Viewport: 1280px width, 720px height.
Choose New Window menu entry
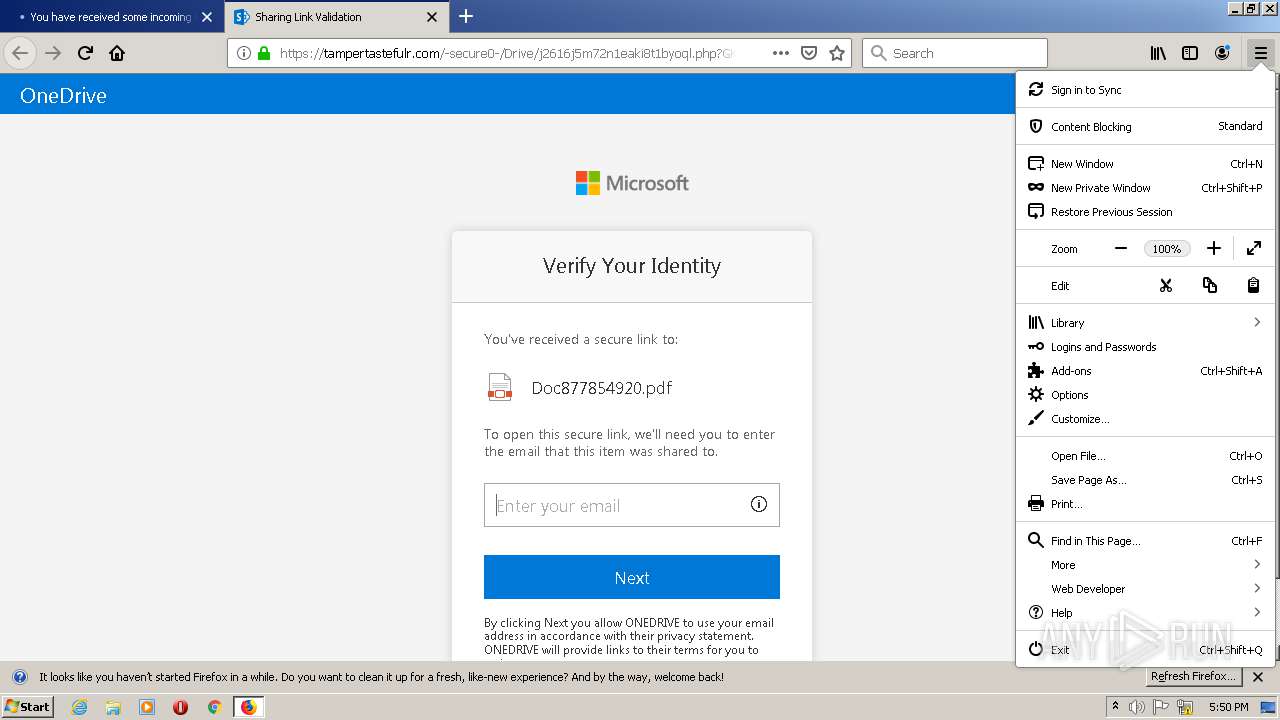[1145, 164]
